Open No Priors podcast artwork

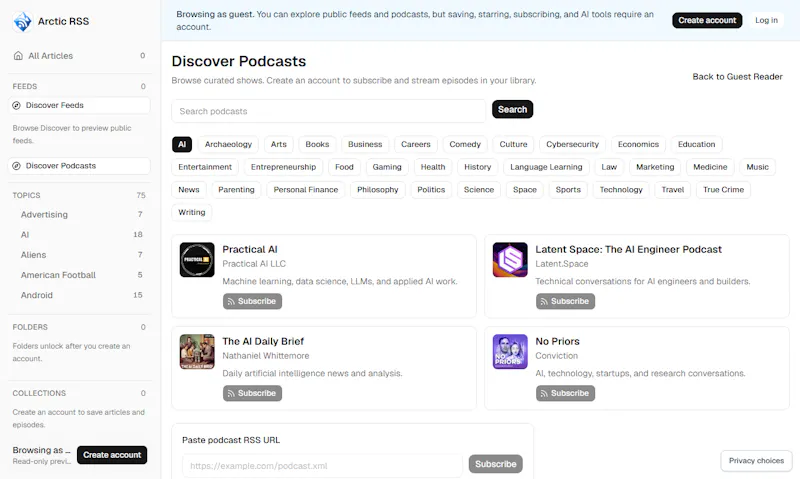[510, 351]
